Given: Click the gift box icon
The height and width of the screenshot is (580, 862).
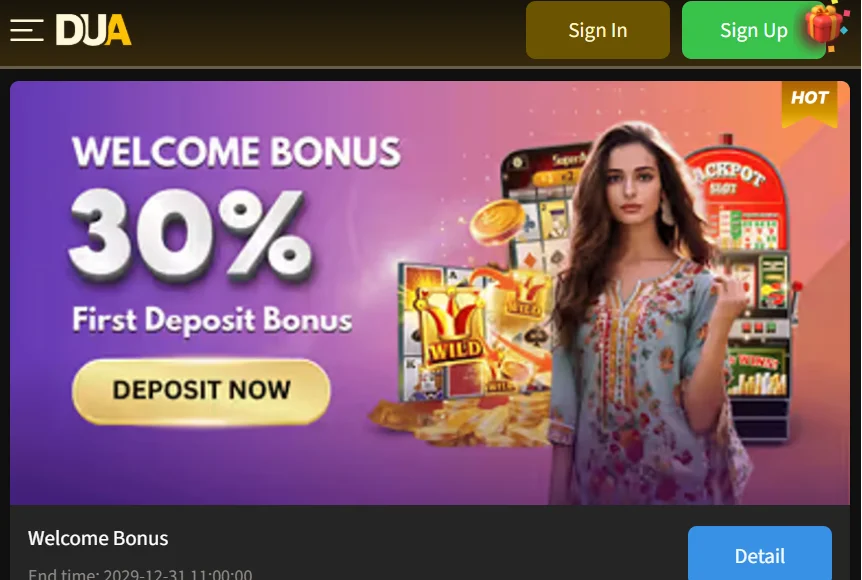Looking at the screenshot, I should tap(825, 25).
